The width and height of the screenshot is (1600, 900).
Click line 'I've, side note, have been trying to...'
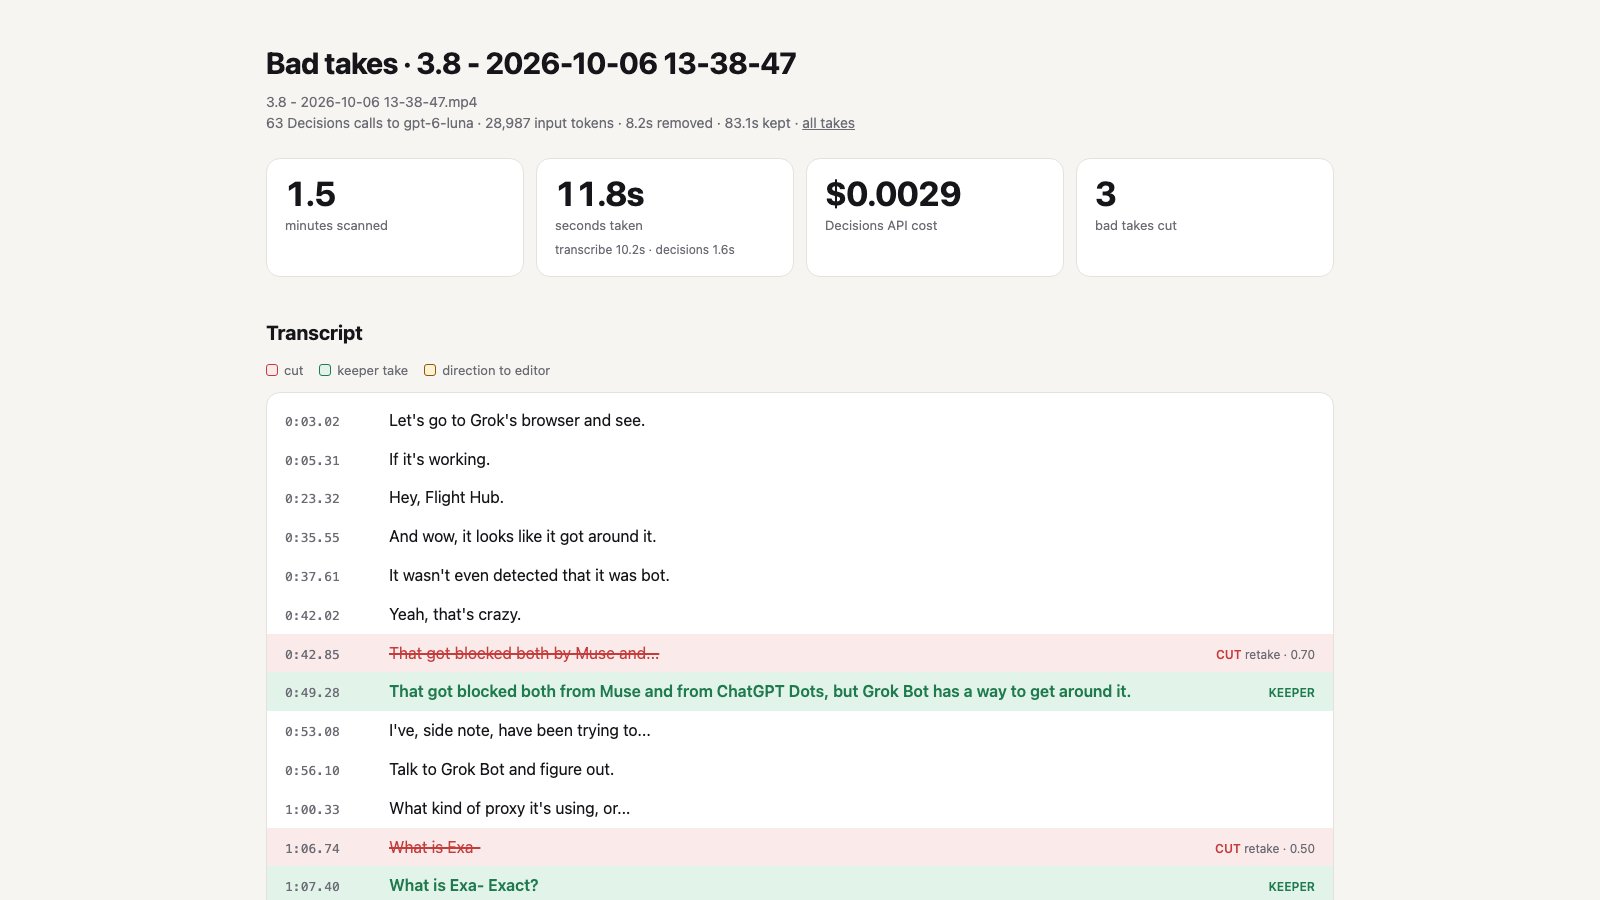tap(520, 730)
